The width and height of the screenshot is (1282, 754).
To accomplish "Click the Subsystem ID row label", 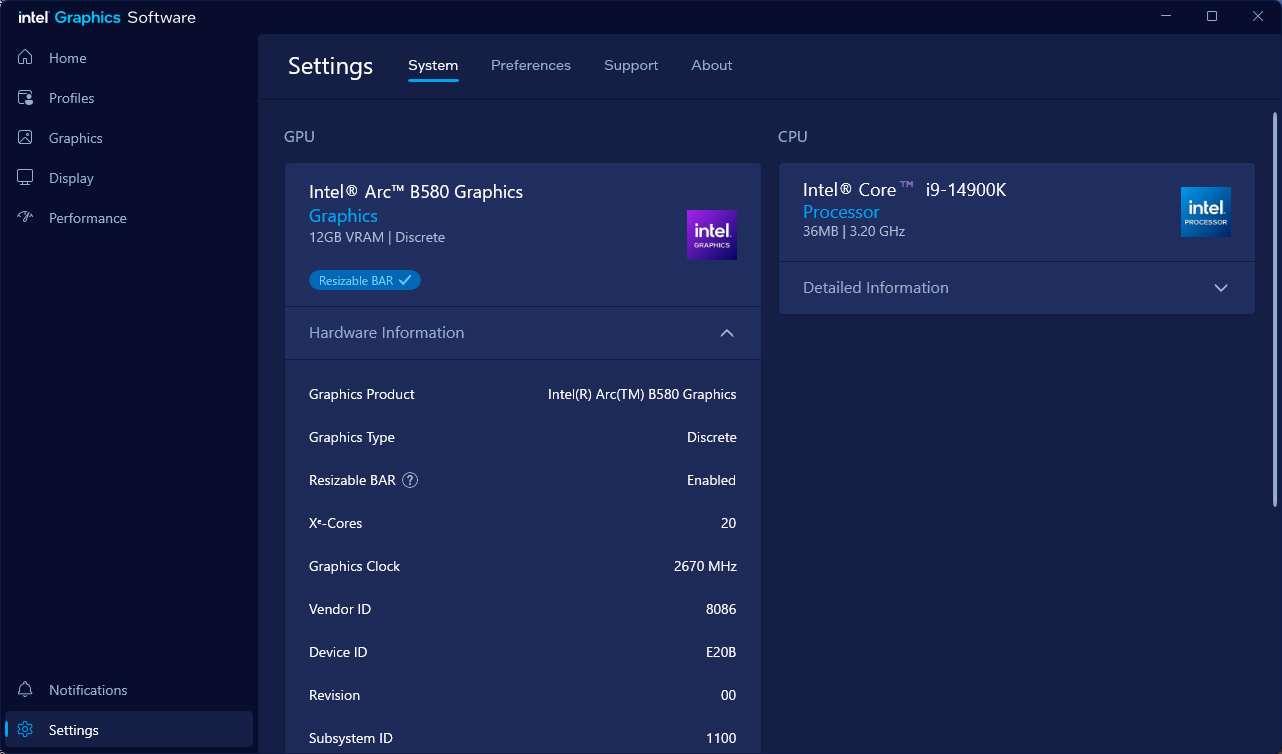I will 351,738.
